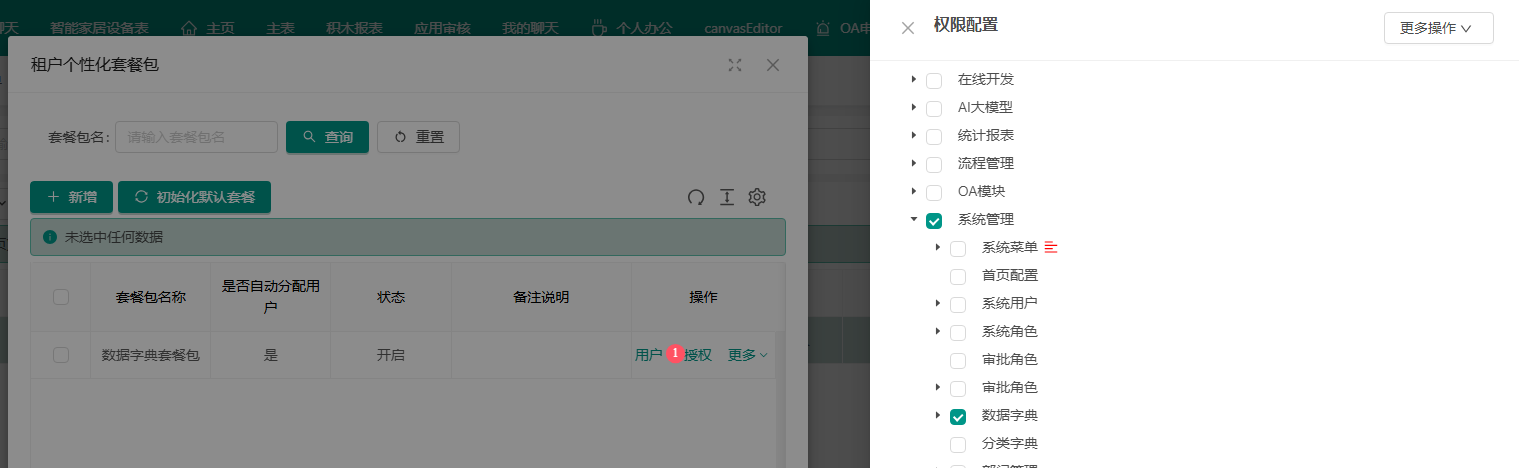Click the refresh icon above the table
This screenshot has height=468, width=1519.
point(696,197)
